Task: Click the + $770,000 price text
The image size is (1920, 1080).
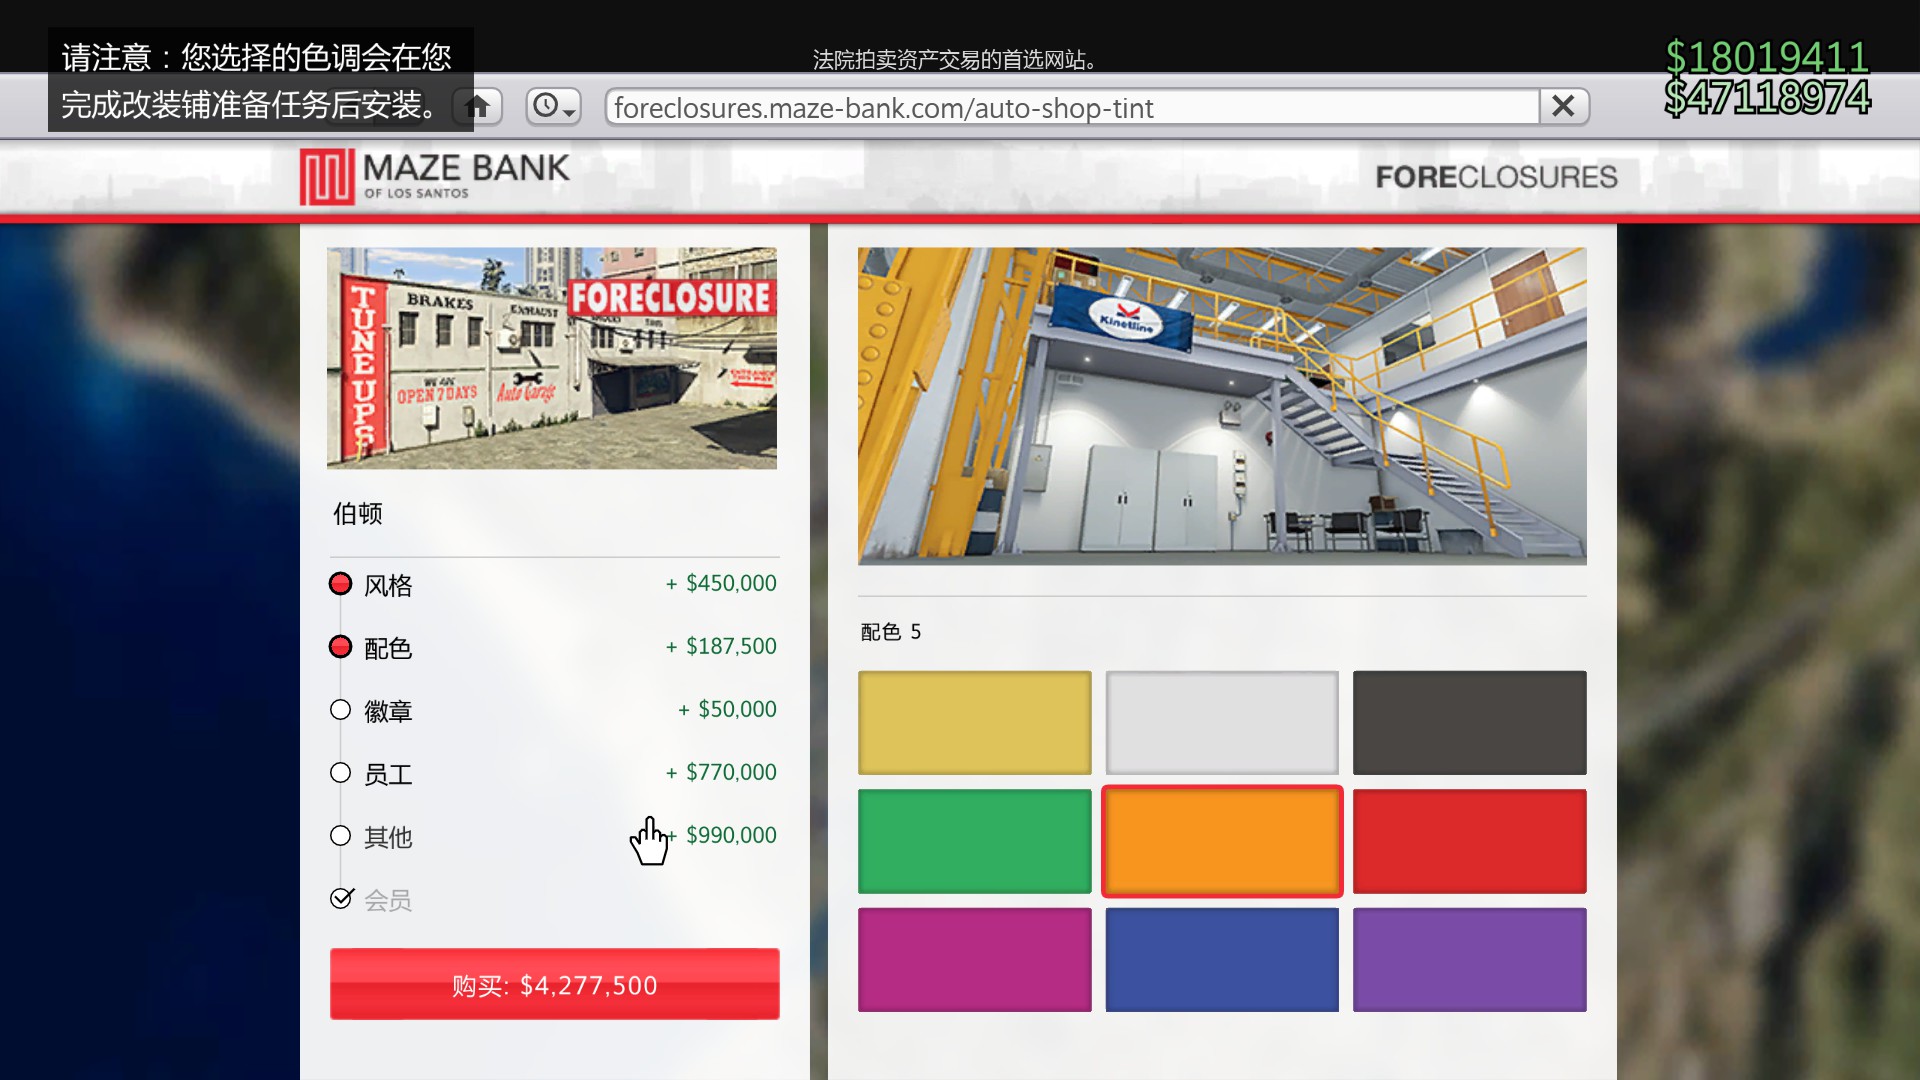Action: (x=721, y=772)
